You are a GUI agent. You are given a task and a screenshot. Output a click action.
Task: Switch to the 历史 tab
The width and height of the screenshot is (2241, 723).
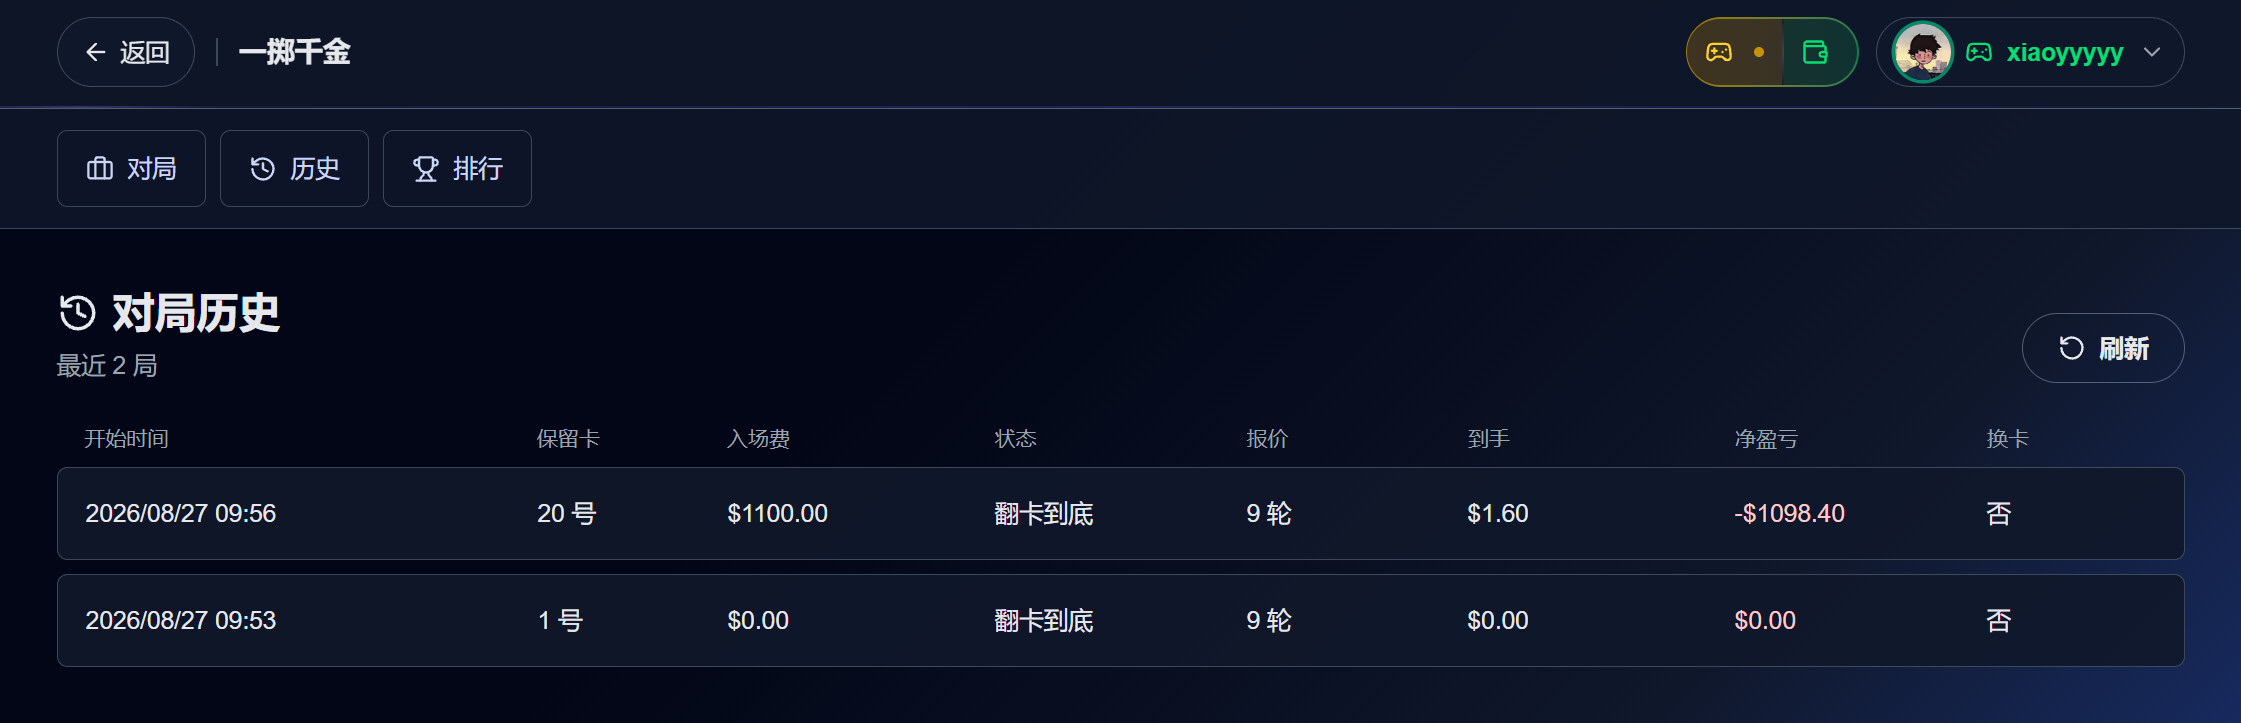(294, 168)
